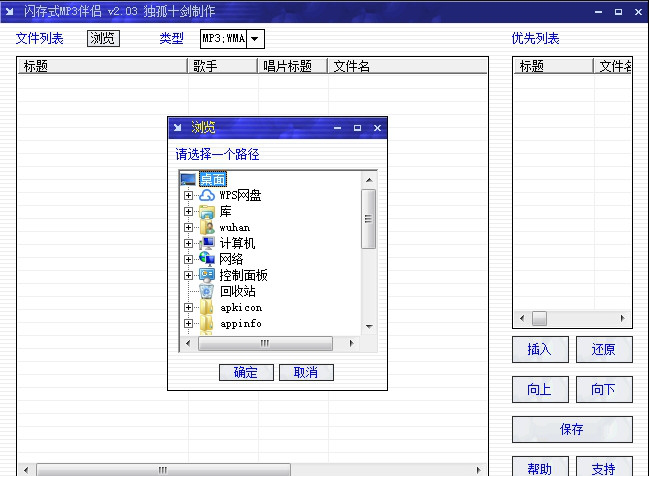Screen dimensions: 649x495
Task: Open the 类型 MP3;WMA dropdown arrow
Action: [x=255, y=39]
